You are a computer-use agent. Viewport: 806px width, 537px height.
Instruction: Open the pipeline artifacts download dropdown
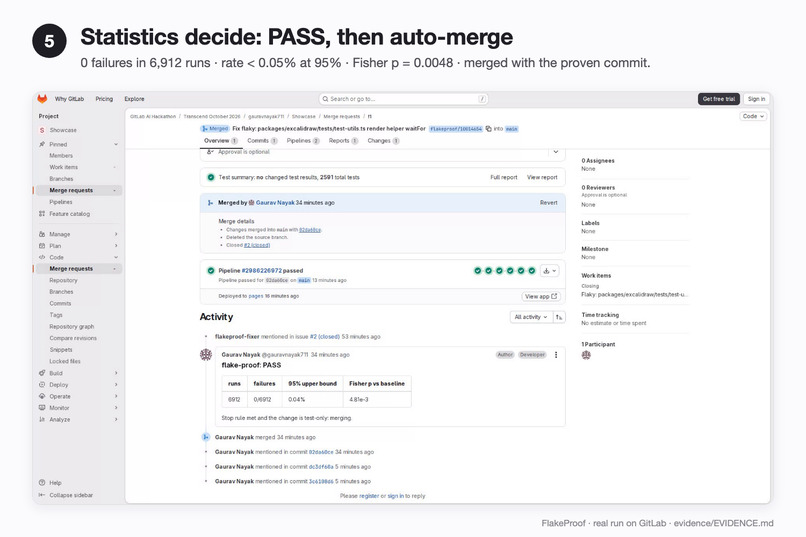549,271
